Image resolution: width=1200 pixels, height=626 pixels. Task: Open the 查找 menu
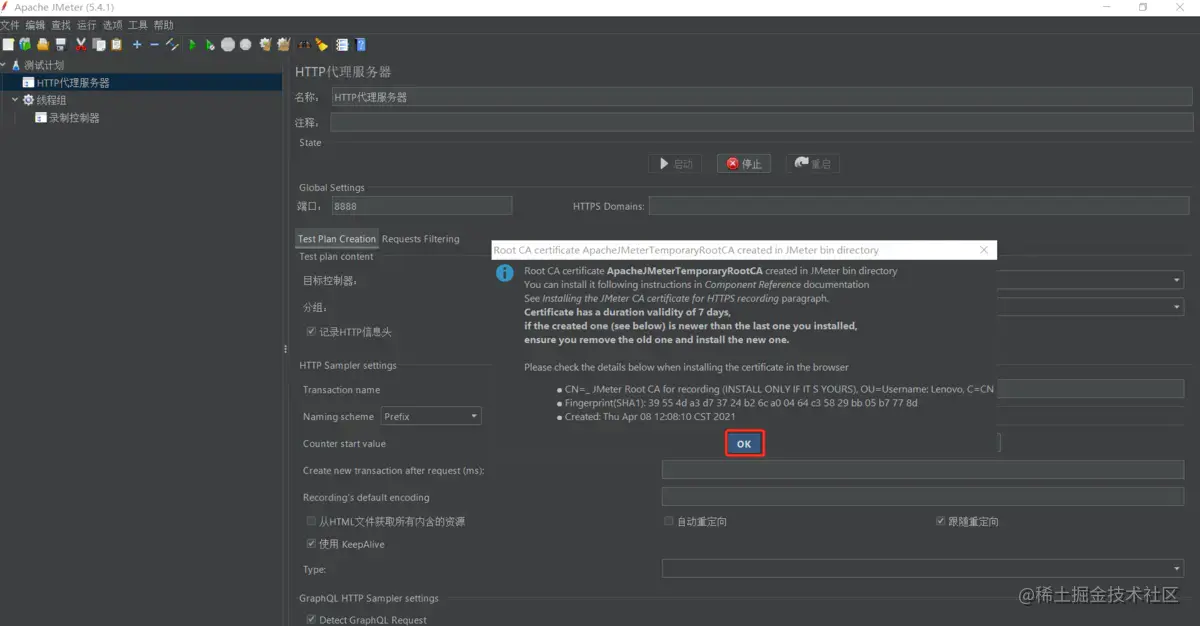pyautogui.click(x=61, y=25)
